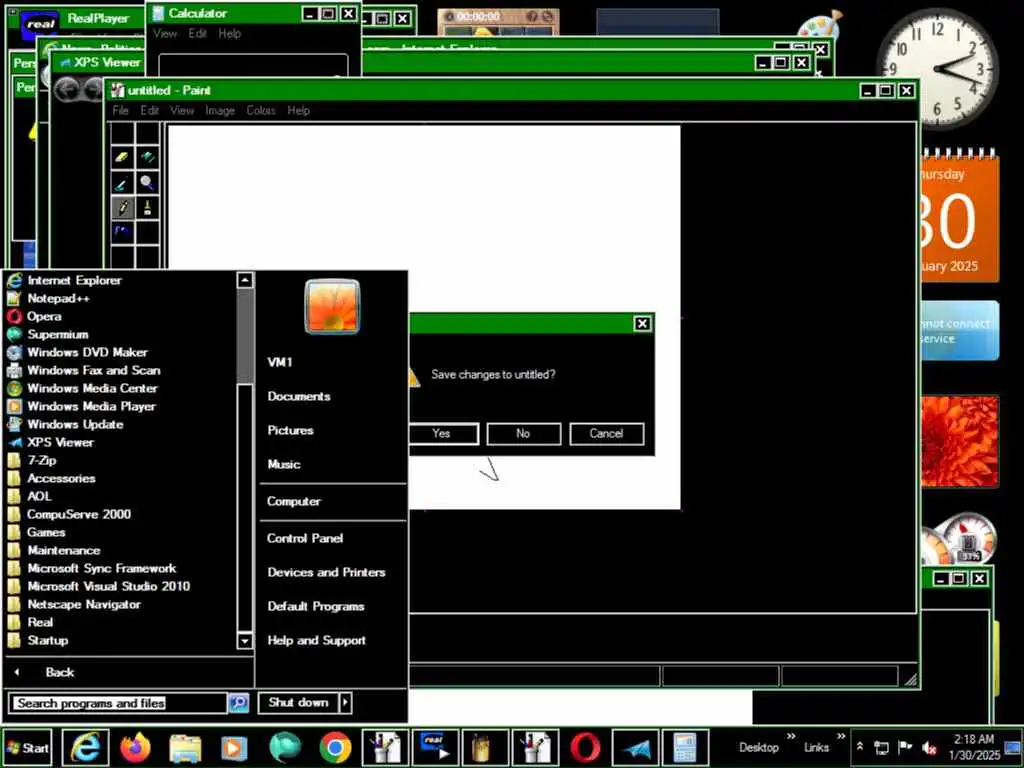Expand the Links toolbar chevron

click(x=840, y=737)
